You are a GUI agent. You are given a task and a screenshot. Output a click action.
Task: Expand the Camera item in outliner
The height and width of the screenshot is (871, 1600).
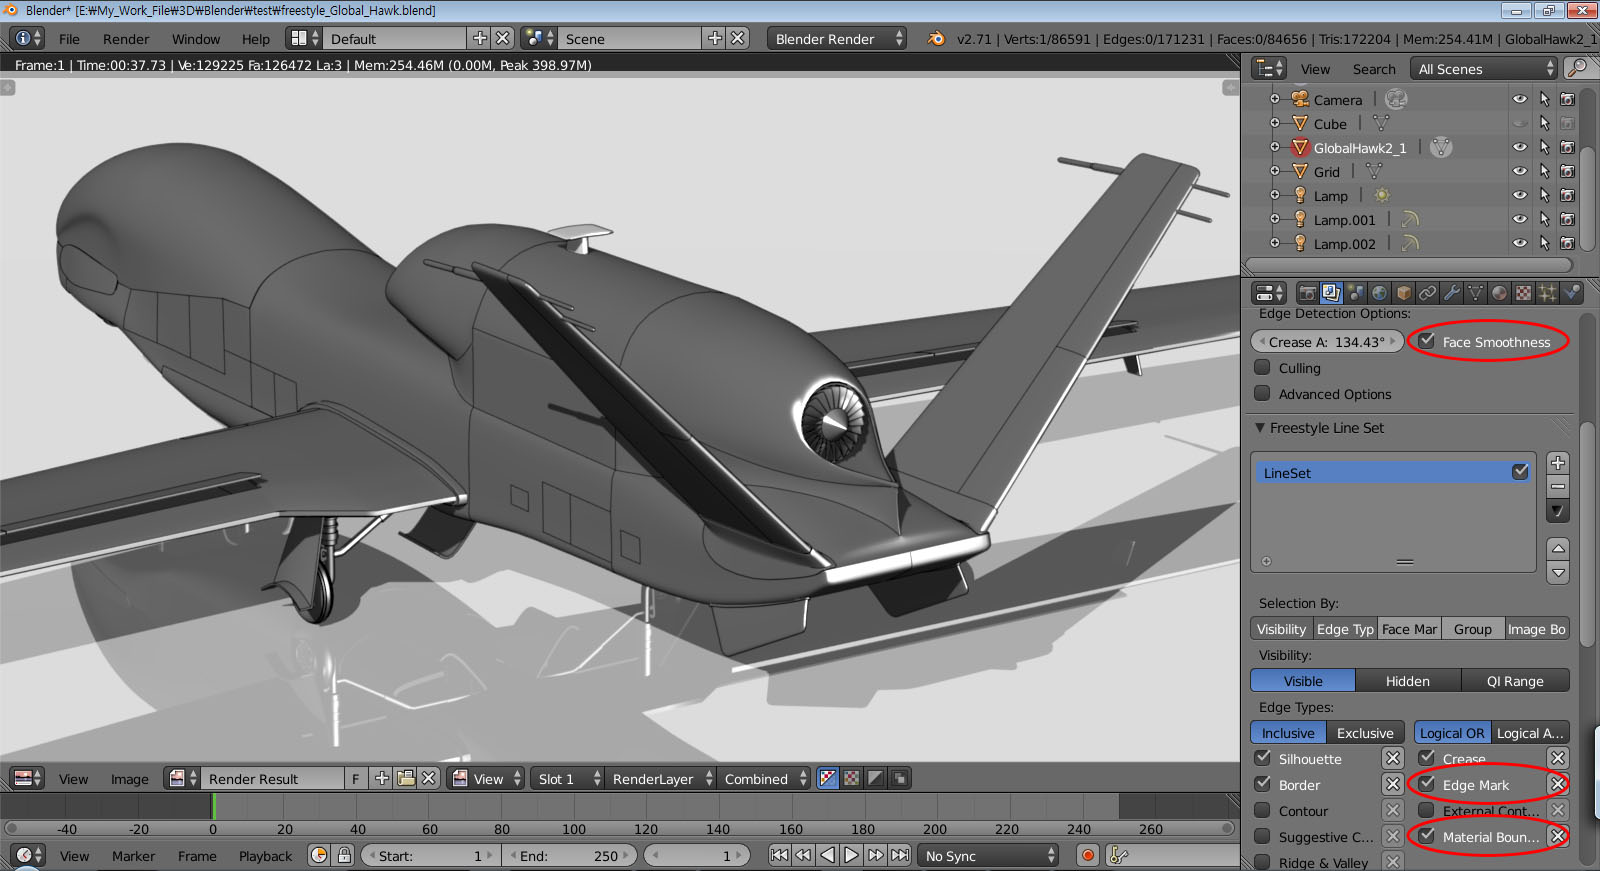1275,99
